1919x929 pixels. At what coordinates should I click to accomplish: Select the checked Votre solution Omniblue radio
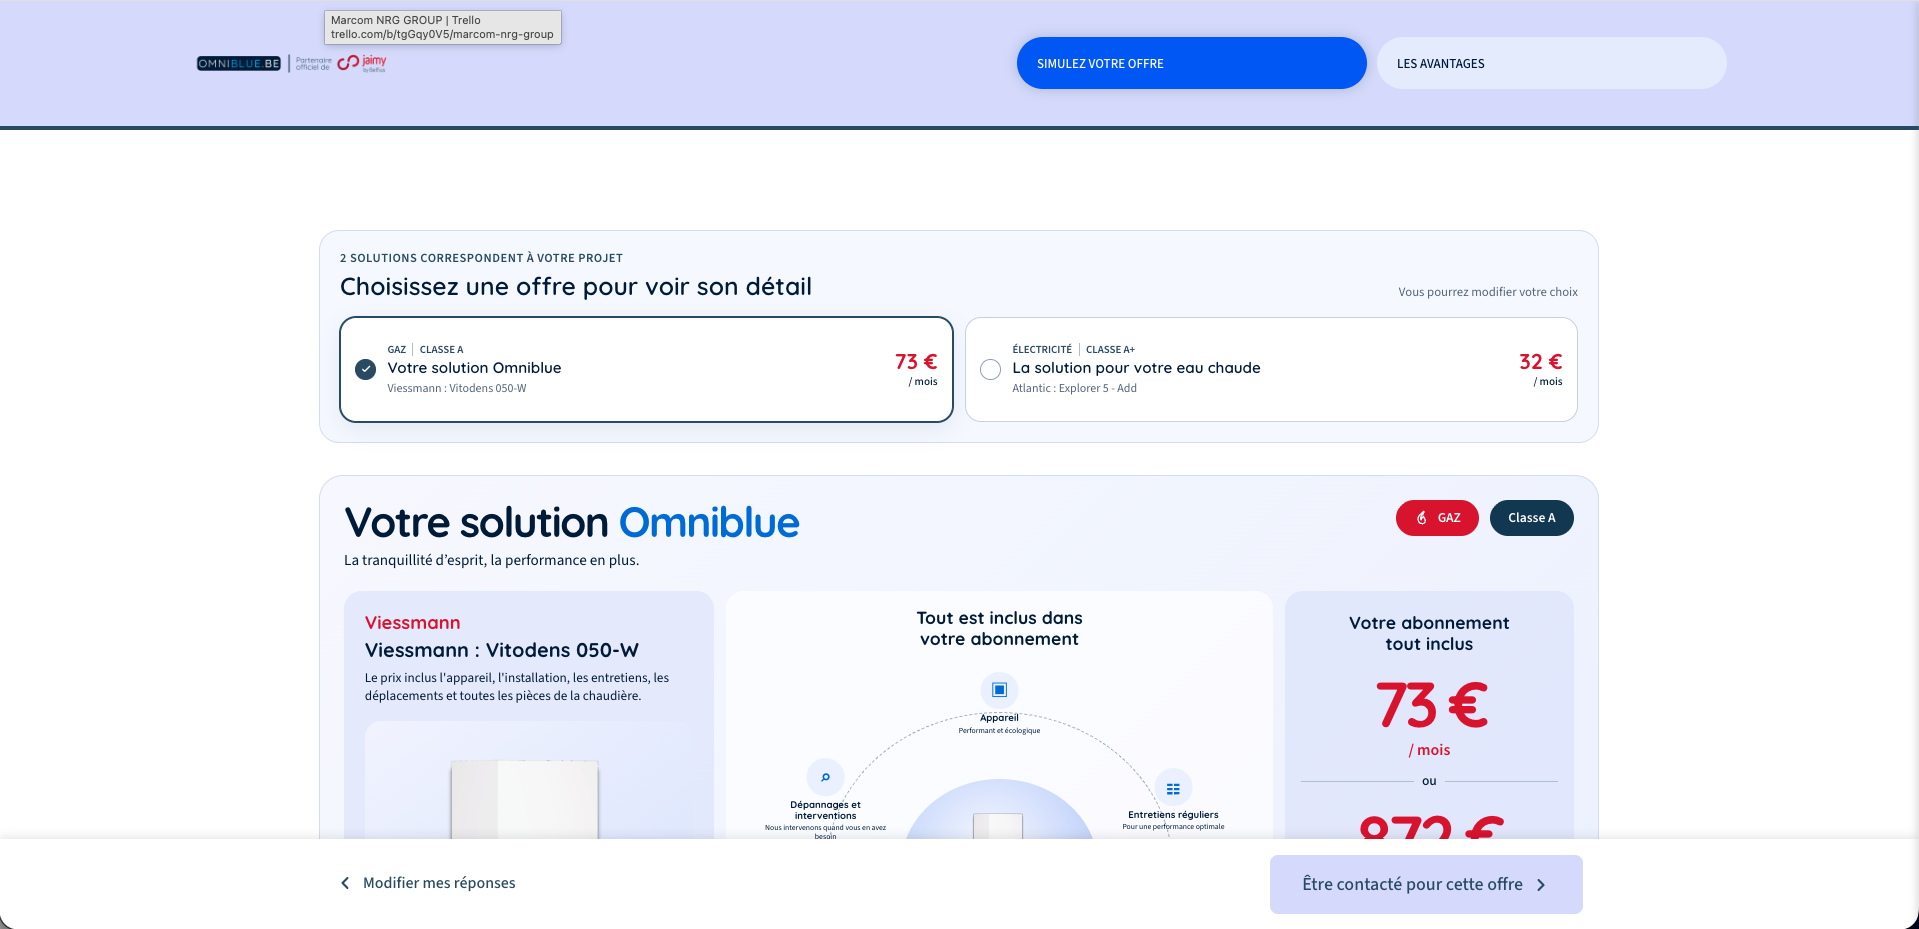[366, 369]
